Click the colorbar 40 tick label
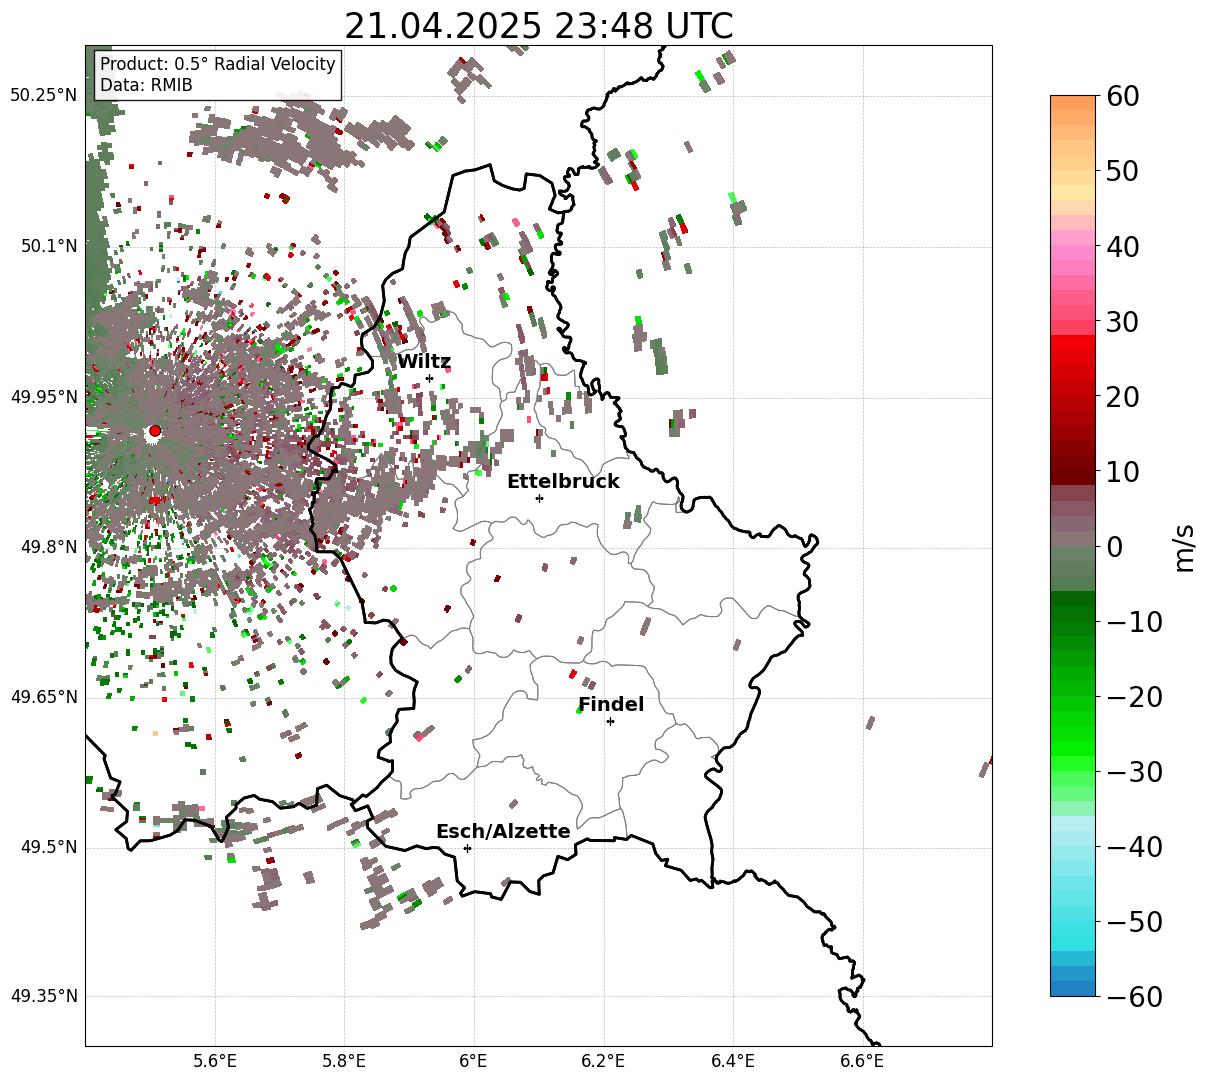Screen dimensions: 1207x1081 click(1122, 247)
